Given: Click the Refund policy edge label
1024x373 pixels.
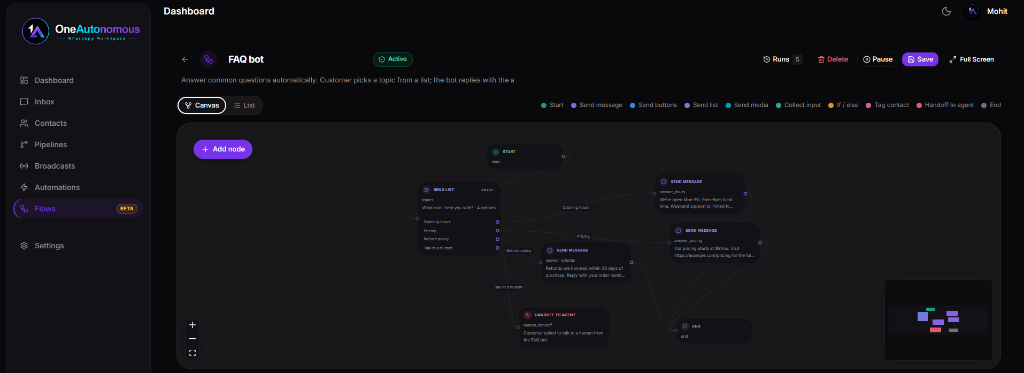Looking at the screenshot, I should coord(519,251).
